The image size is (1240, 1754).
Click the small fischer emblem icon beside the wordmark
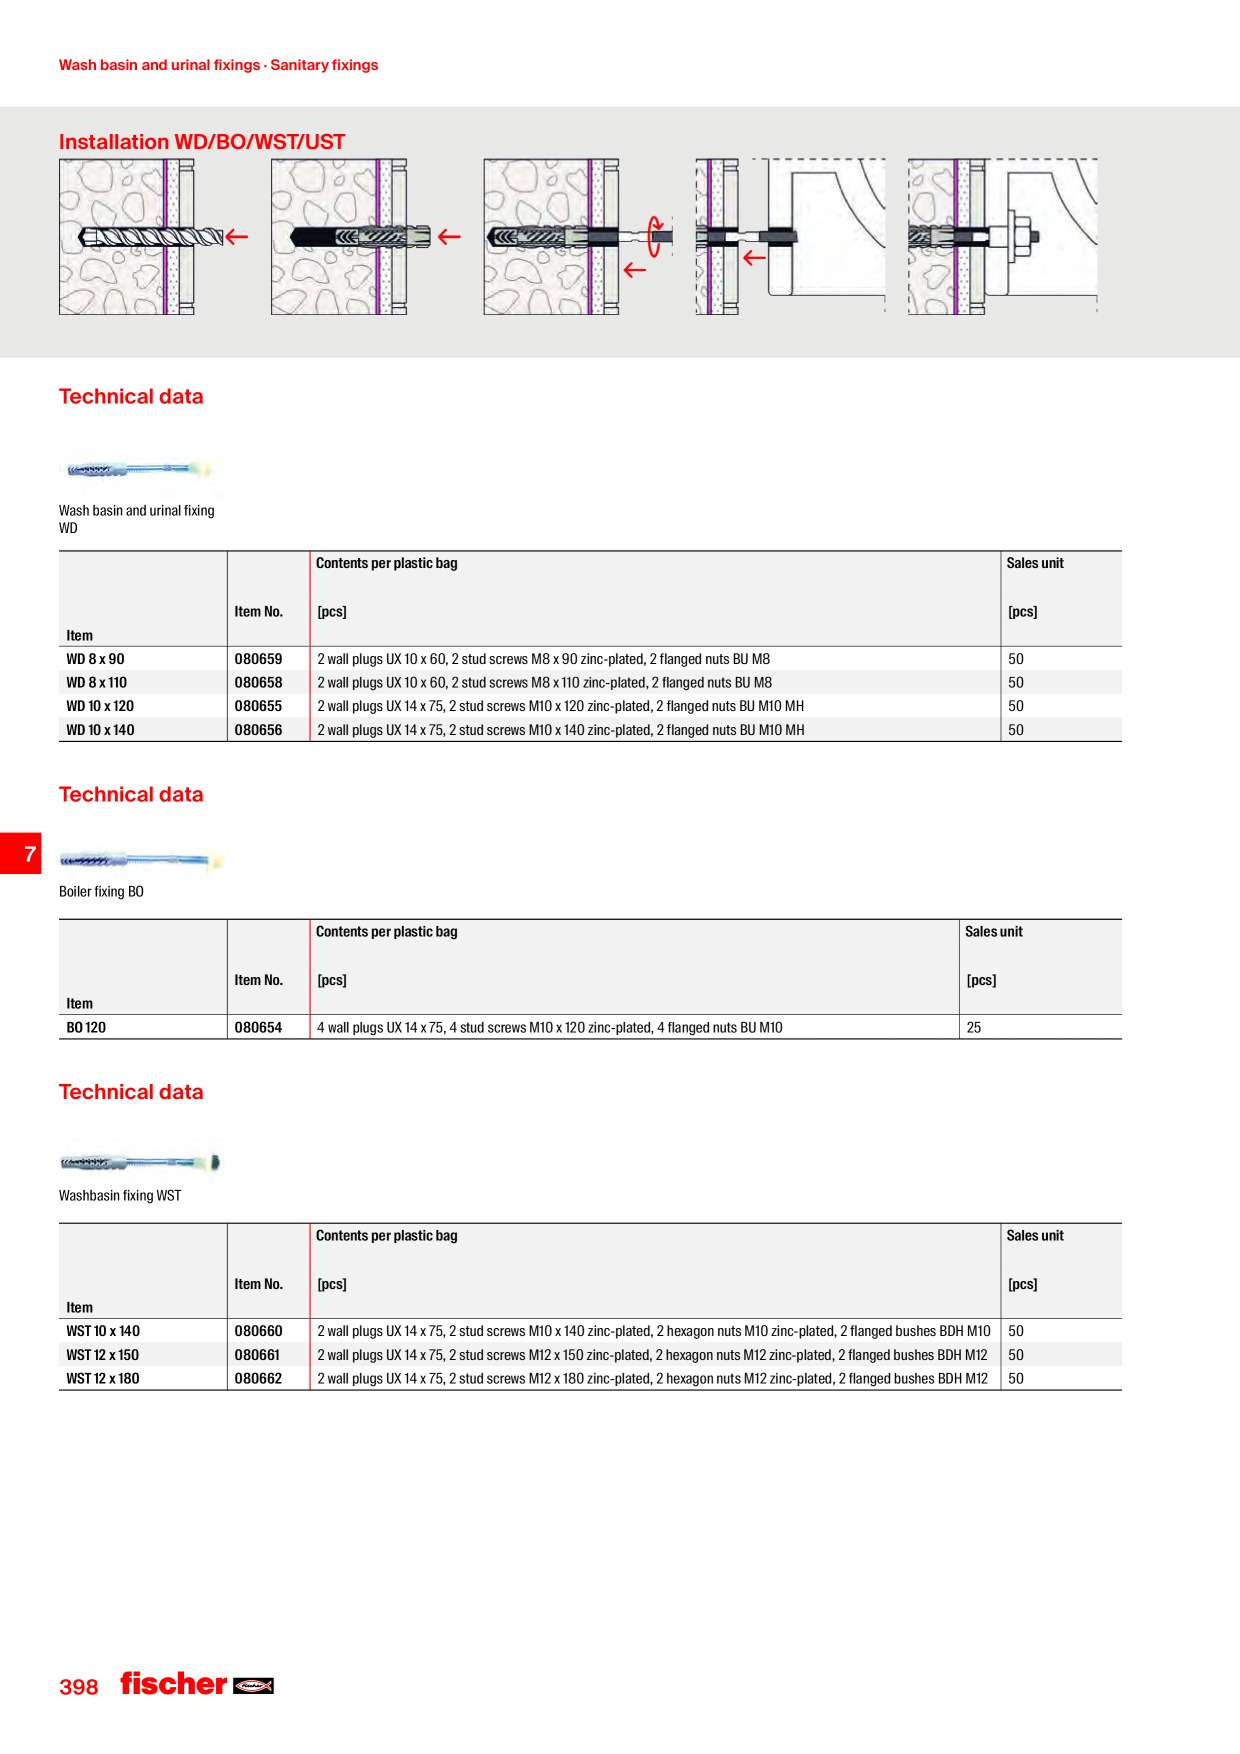pyautogui.click(x=254, y=1686)
